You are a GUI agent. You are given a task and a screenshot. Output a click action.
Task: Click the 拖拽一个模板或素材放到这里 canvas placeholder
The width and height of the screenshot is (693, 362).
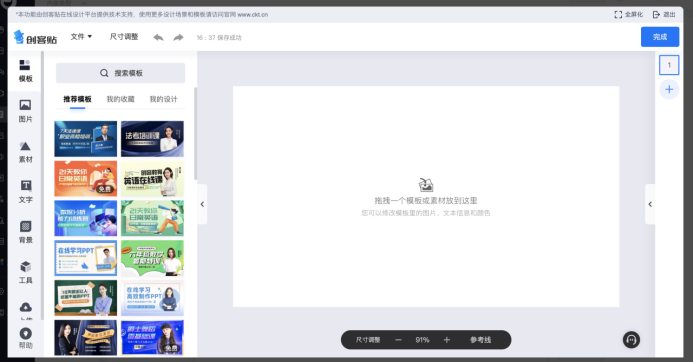click(426, 201)
